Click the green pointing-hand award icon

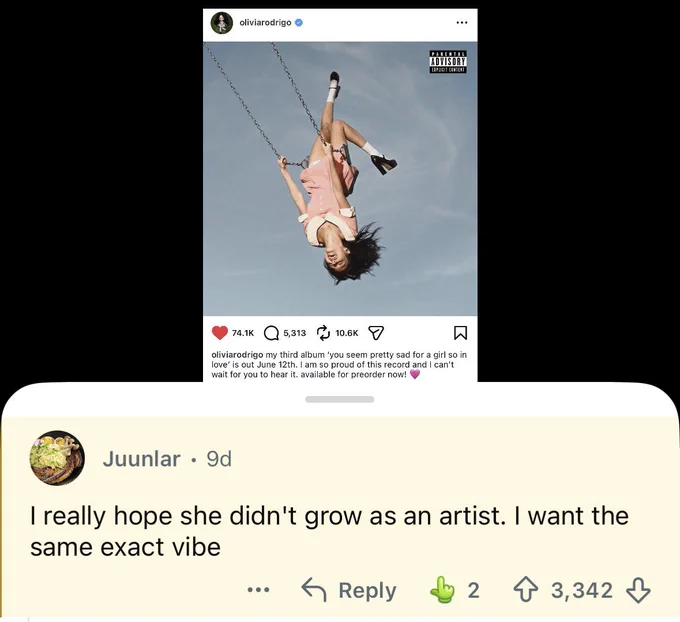pos(442,589)
